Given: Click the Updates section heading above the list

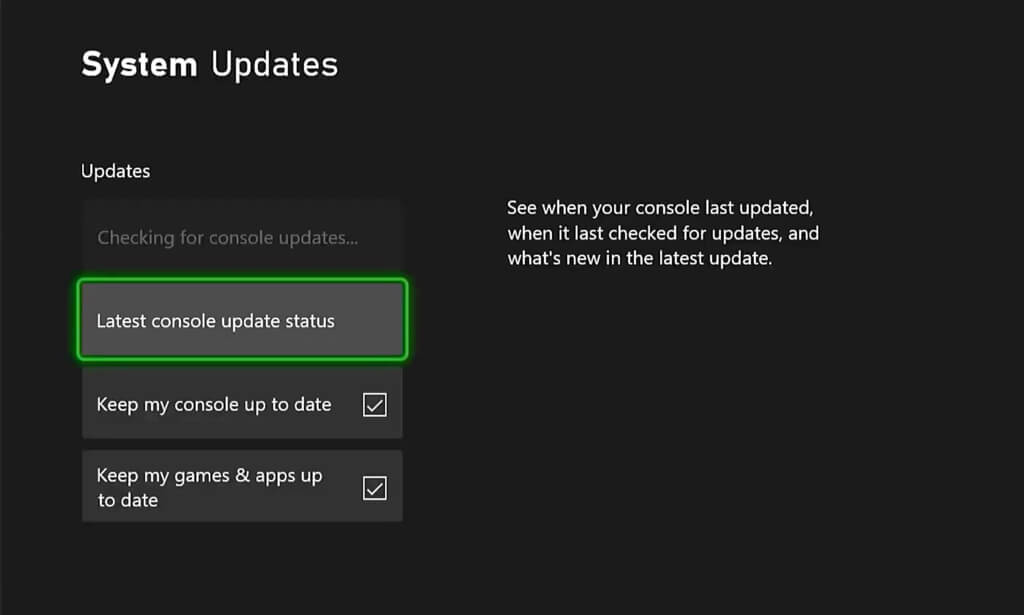Looking at the screenshot, I should point(115,171).
